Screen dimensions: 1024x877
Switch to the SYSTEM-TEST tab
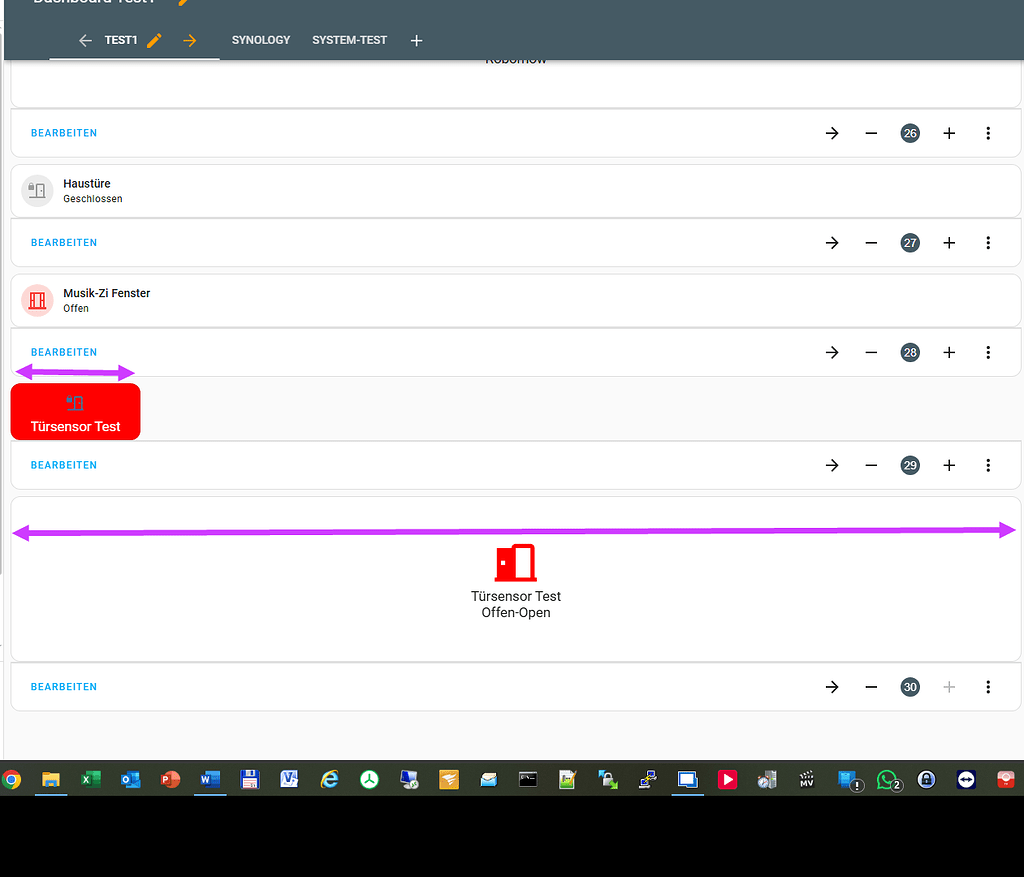tap(349, 40)
